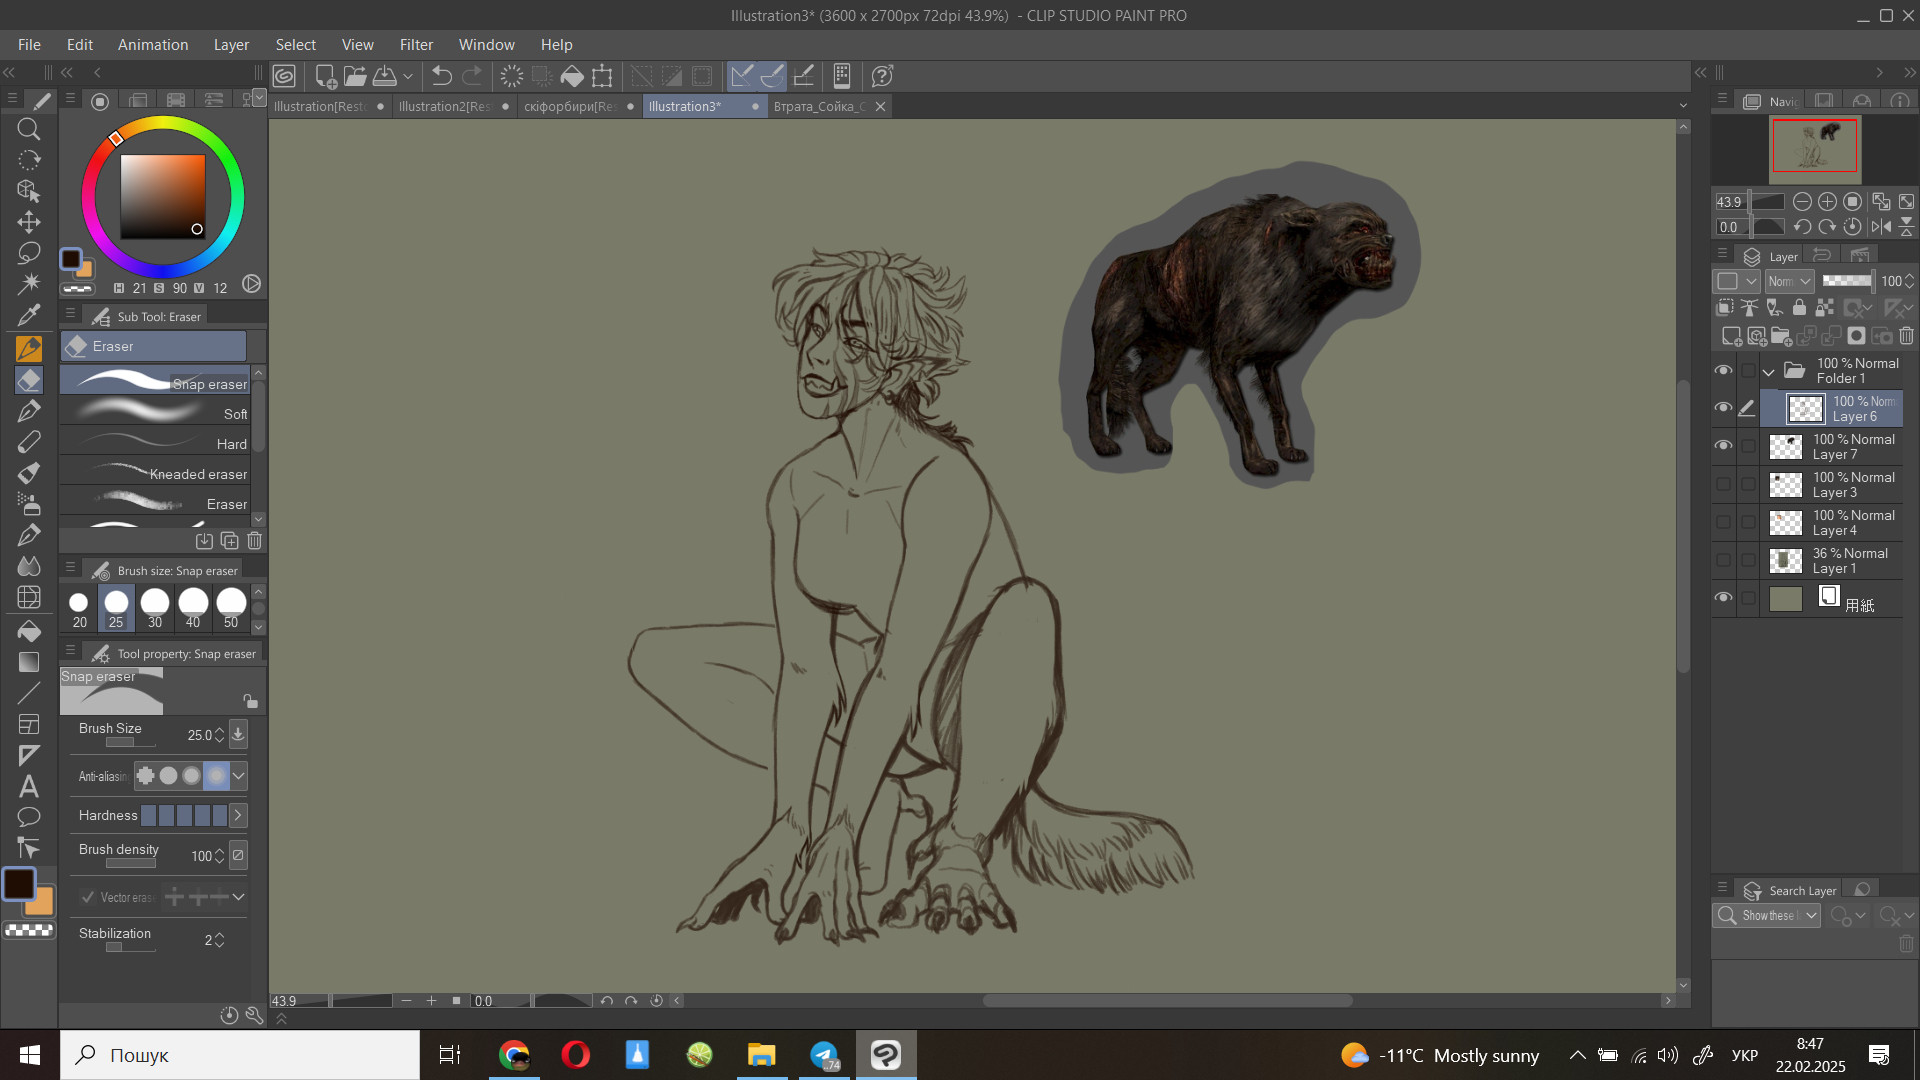Select the Zoom magnifier tool
1920x1080 pixels.
point(29,129)
